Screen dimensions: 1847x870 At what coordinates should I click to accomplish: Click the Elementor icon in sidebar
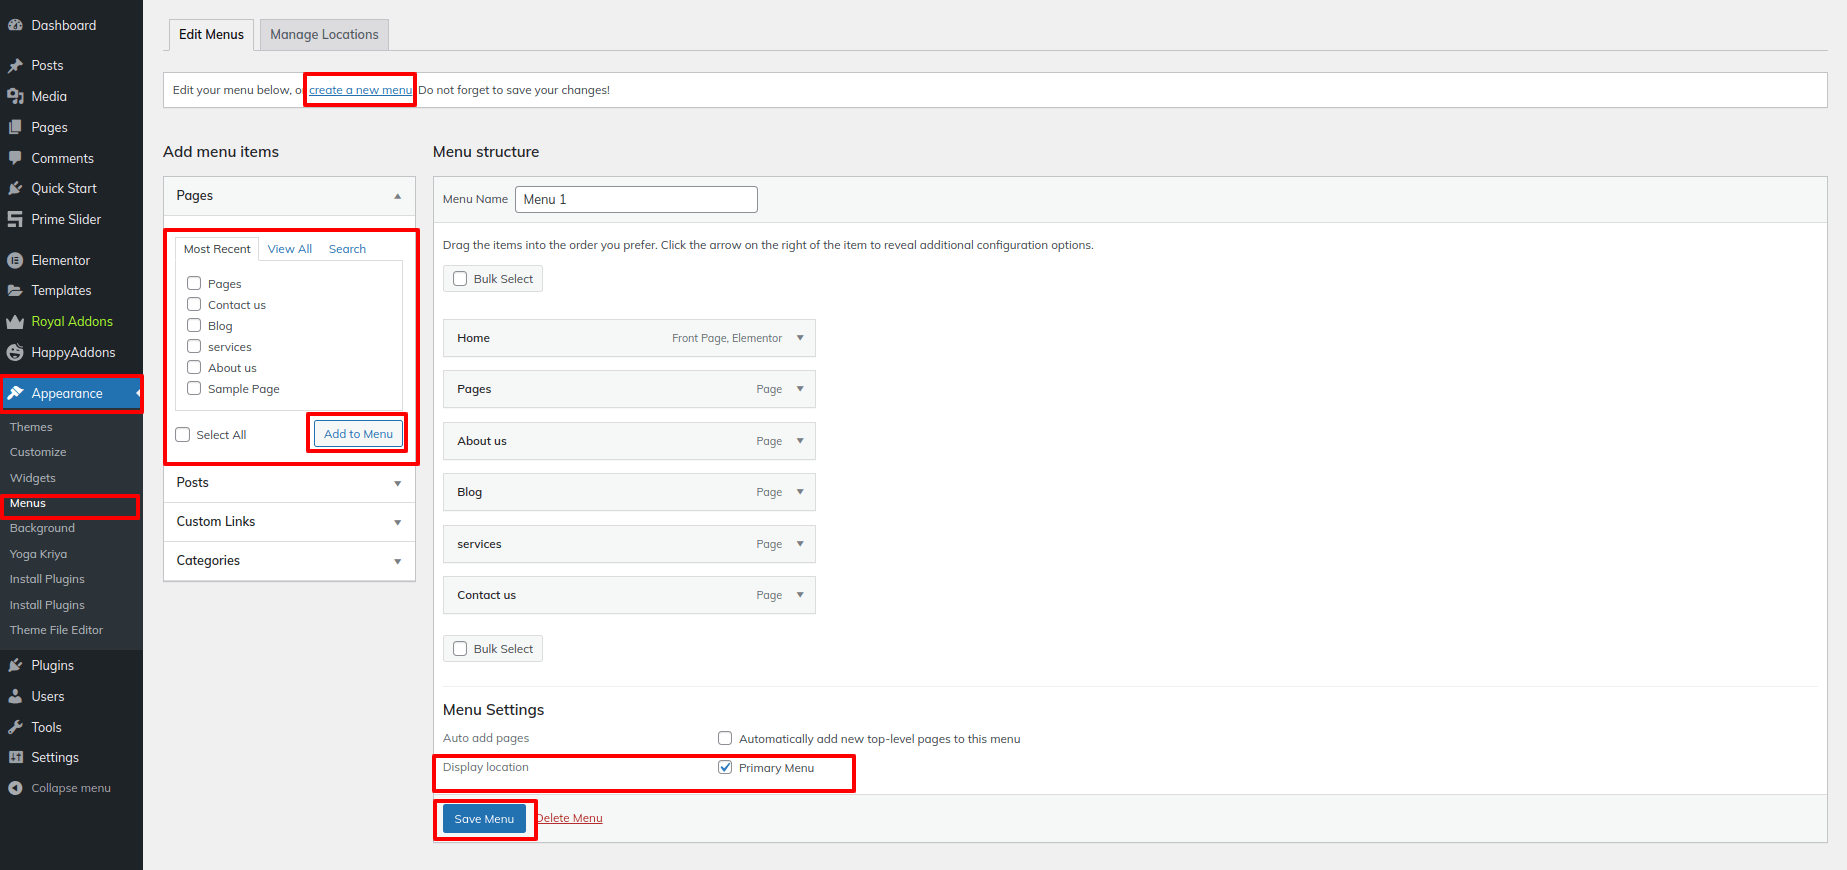[x=15, y=260]
